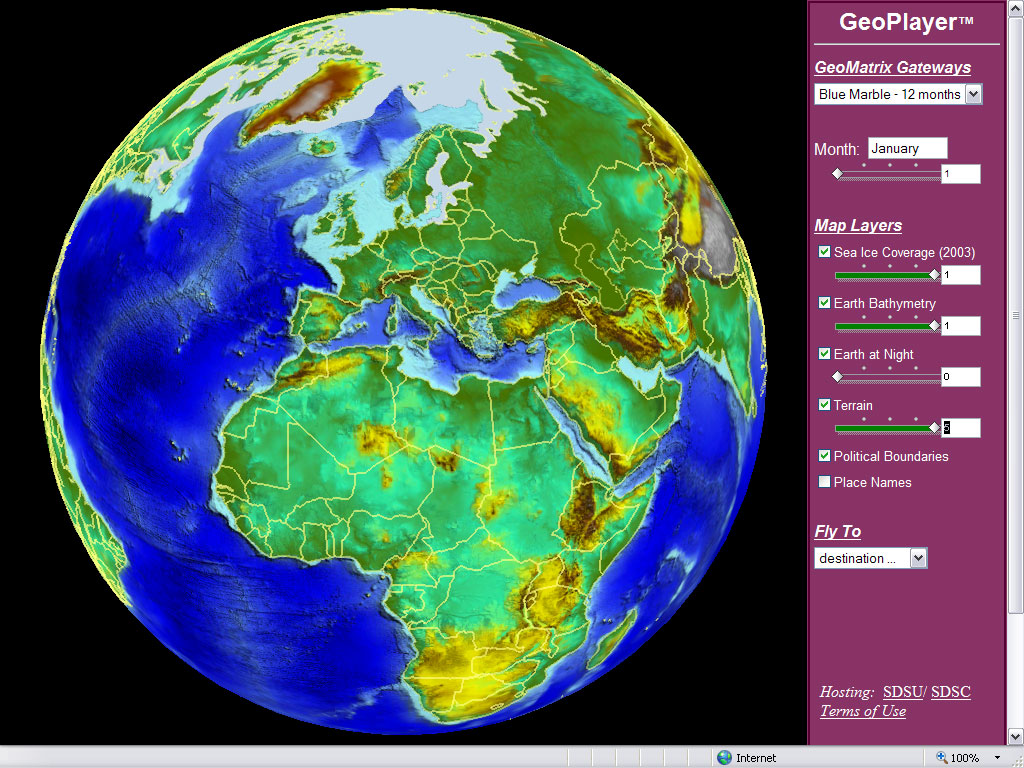Open the Terms of Use link
1024x768 pixels.
click(x=863, y=711)
